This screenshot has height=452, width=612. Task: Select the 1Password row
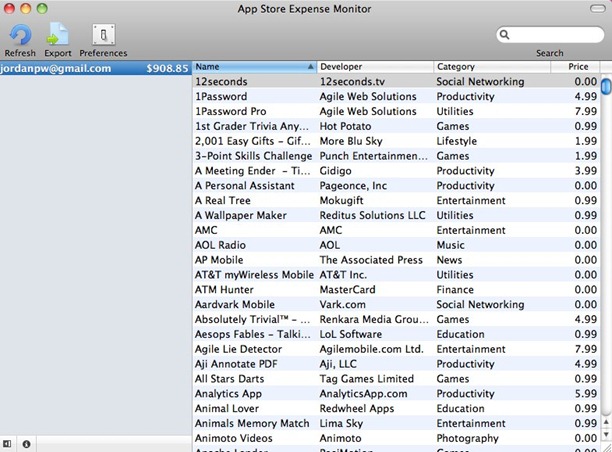pos(396,96)
